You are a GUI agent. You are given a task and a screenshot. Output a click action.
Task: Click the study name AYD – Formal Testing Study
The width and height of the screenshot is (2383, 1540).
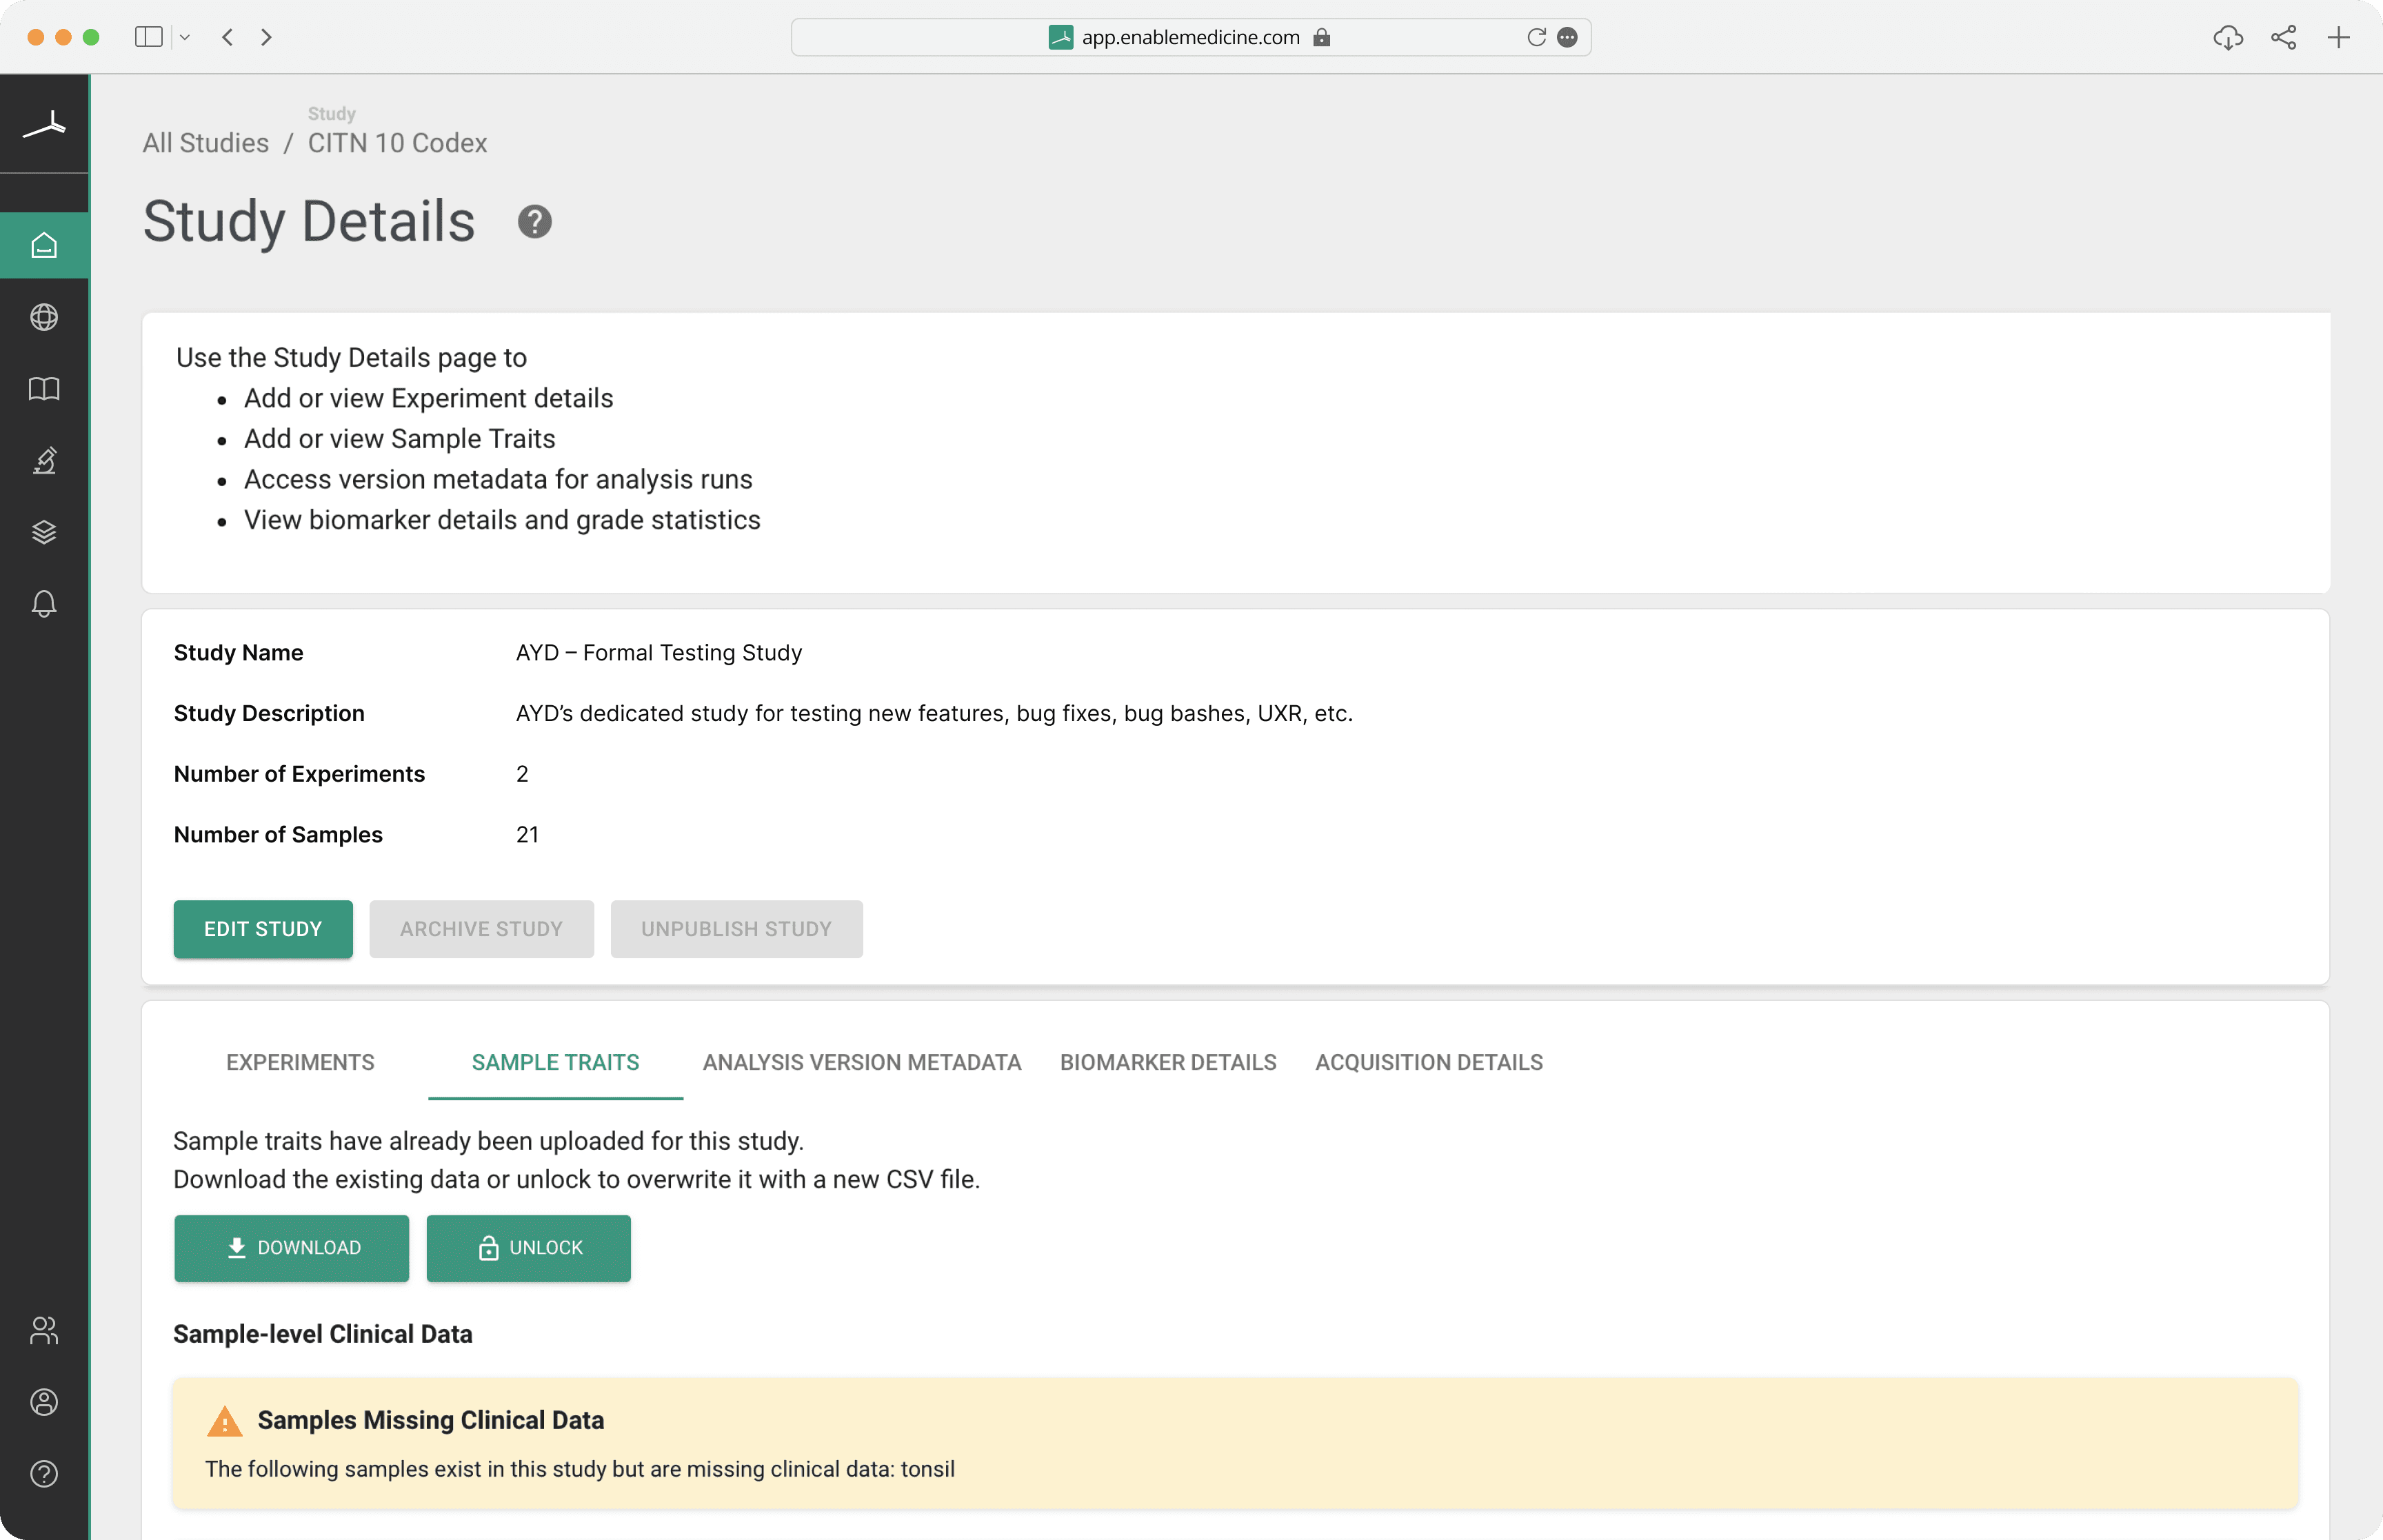(x=659, y=653)
